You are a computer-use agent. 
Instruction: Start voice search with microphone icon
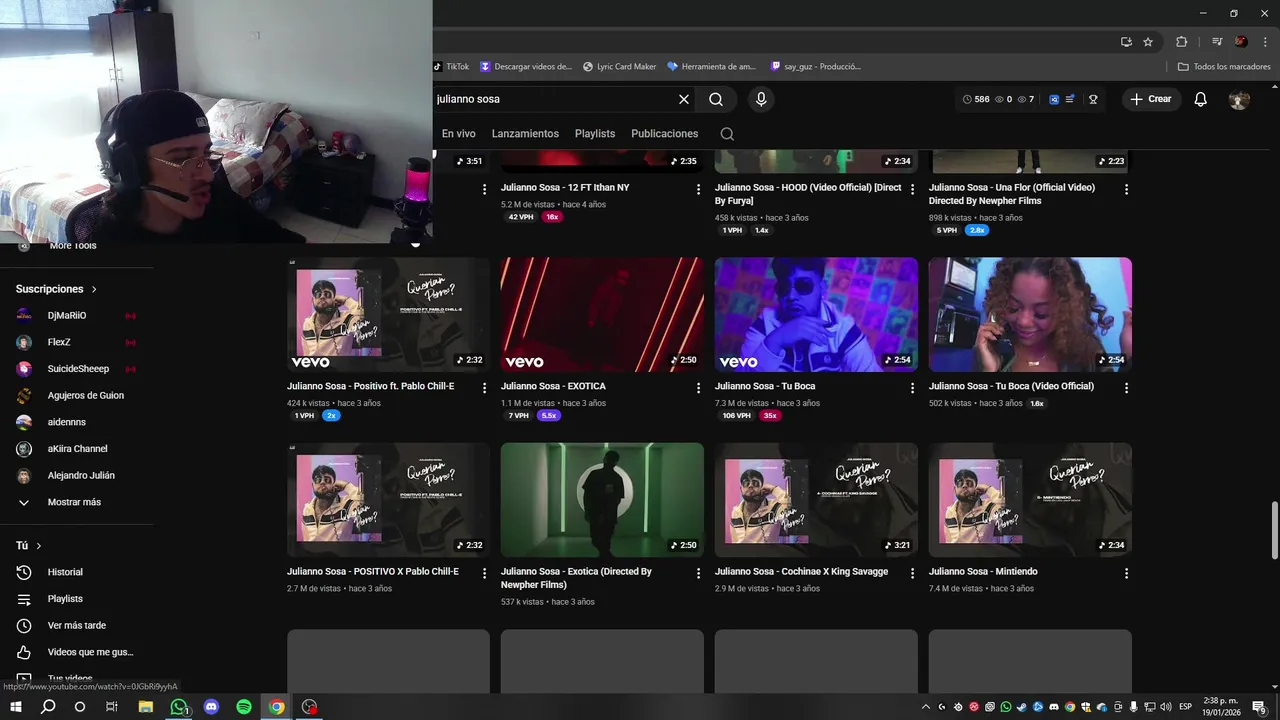761,99
